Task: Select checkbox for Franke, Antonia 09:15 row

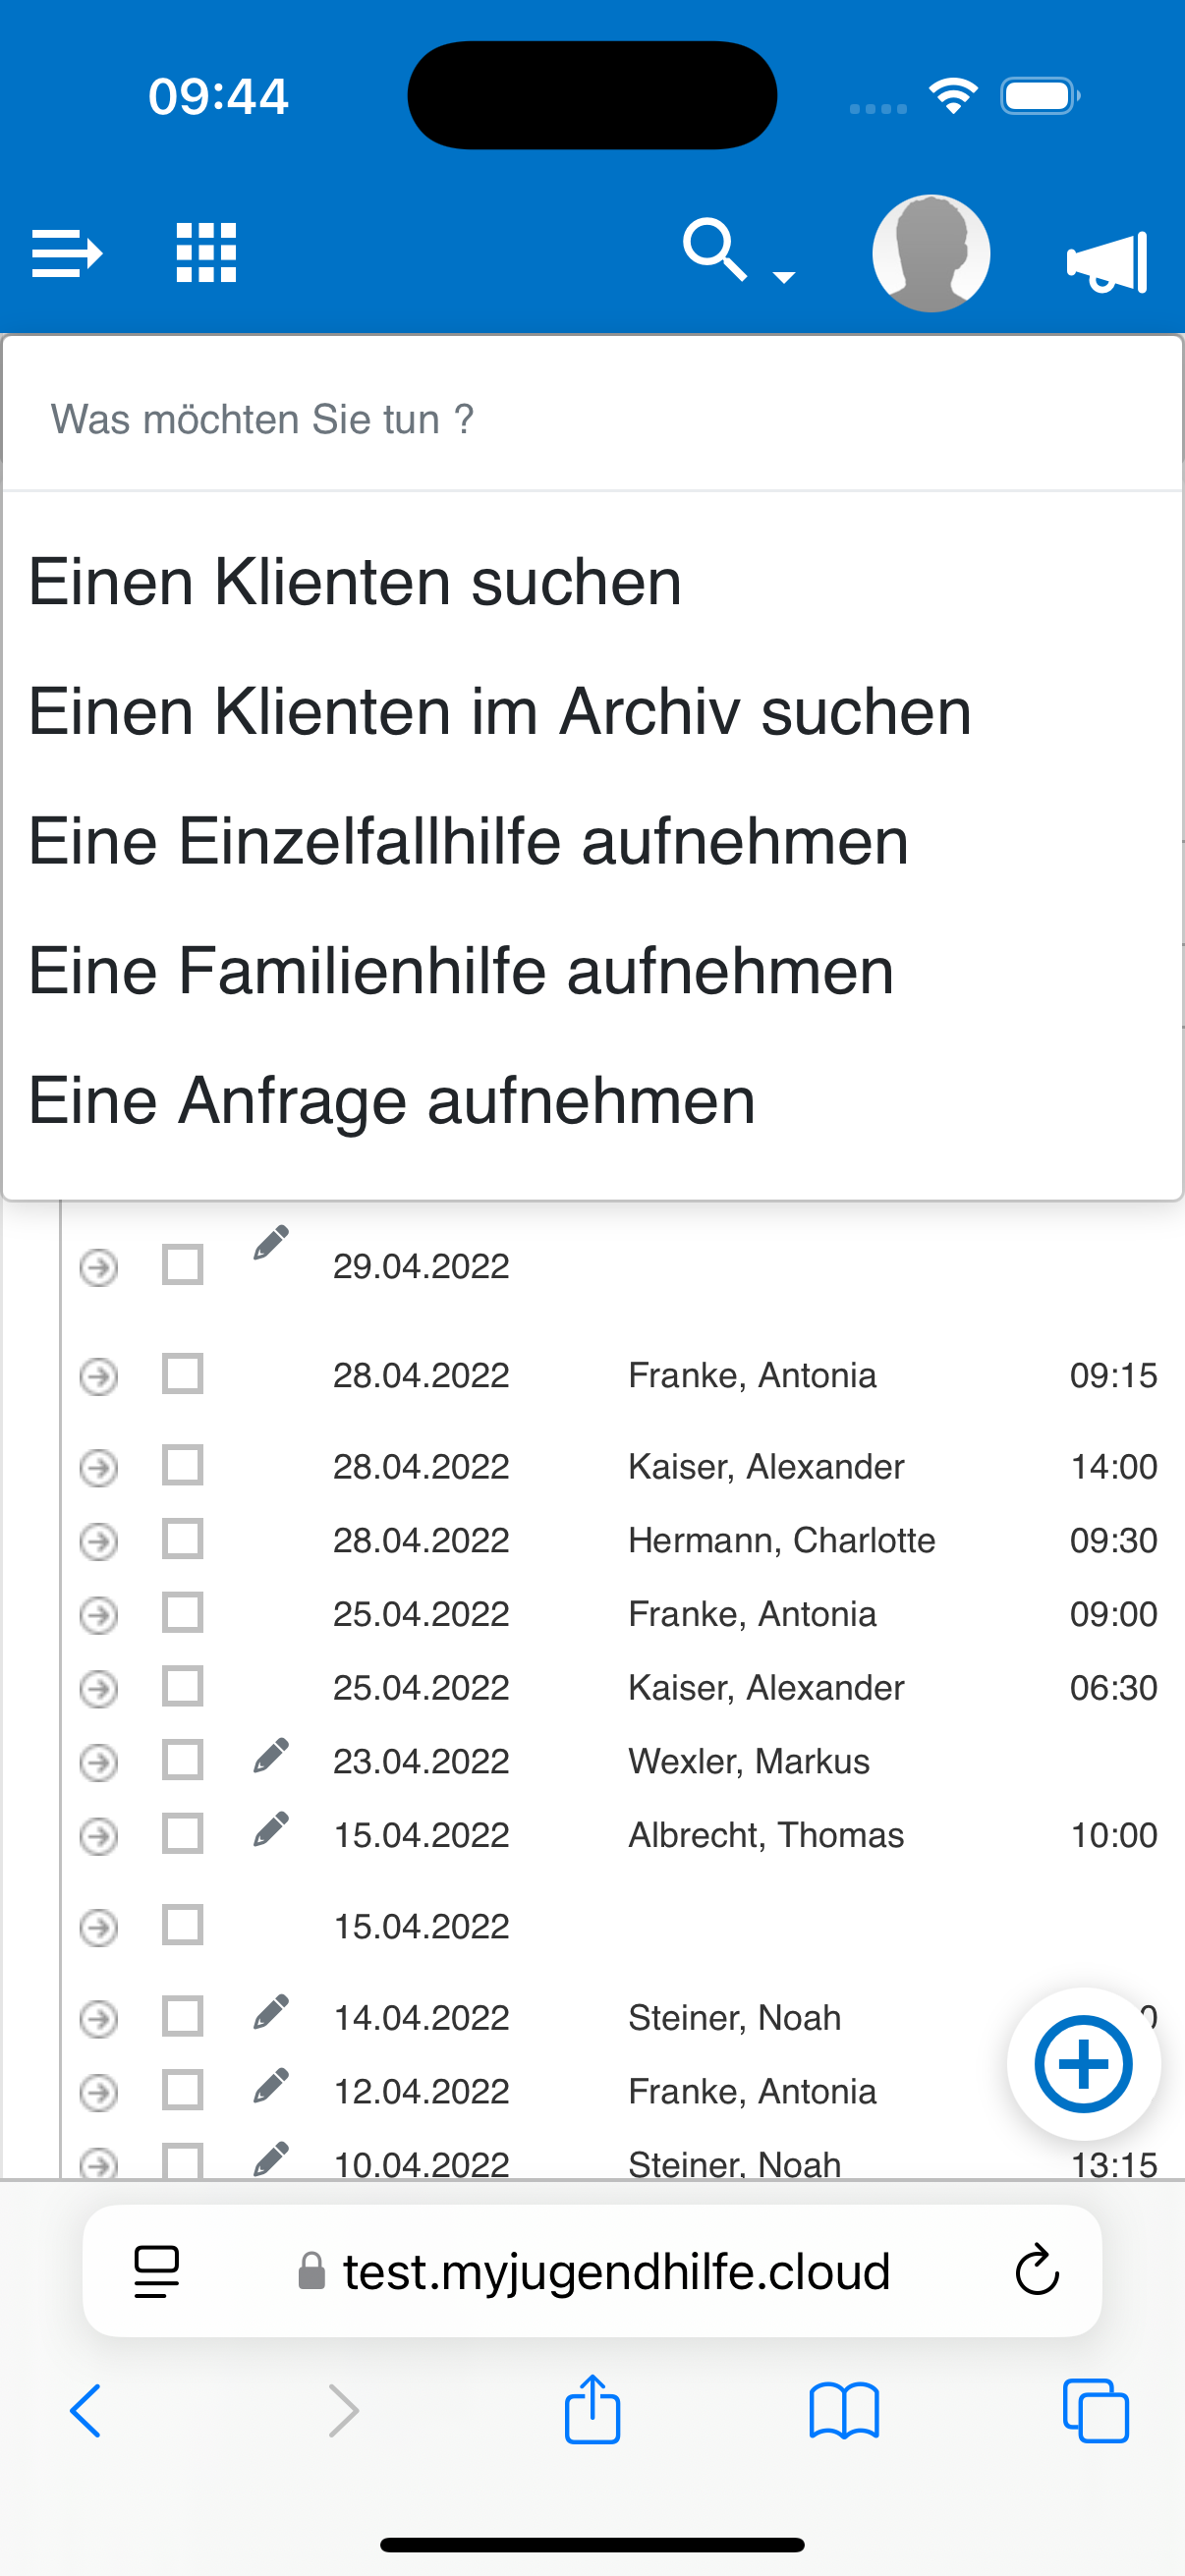Action: [183, 1374]
